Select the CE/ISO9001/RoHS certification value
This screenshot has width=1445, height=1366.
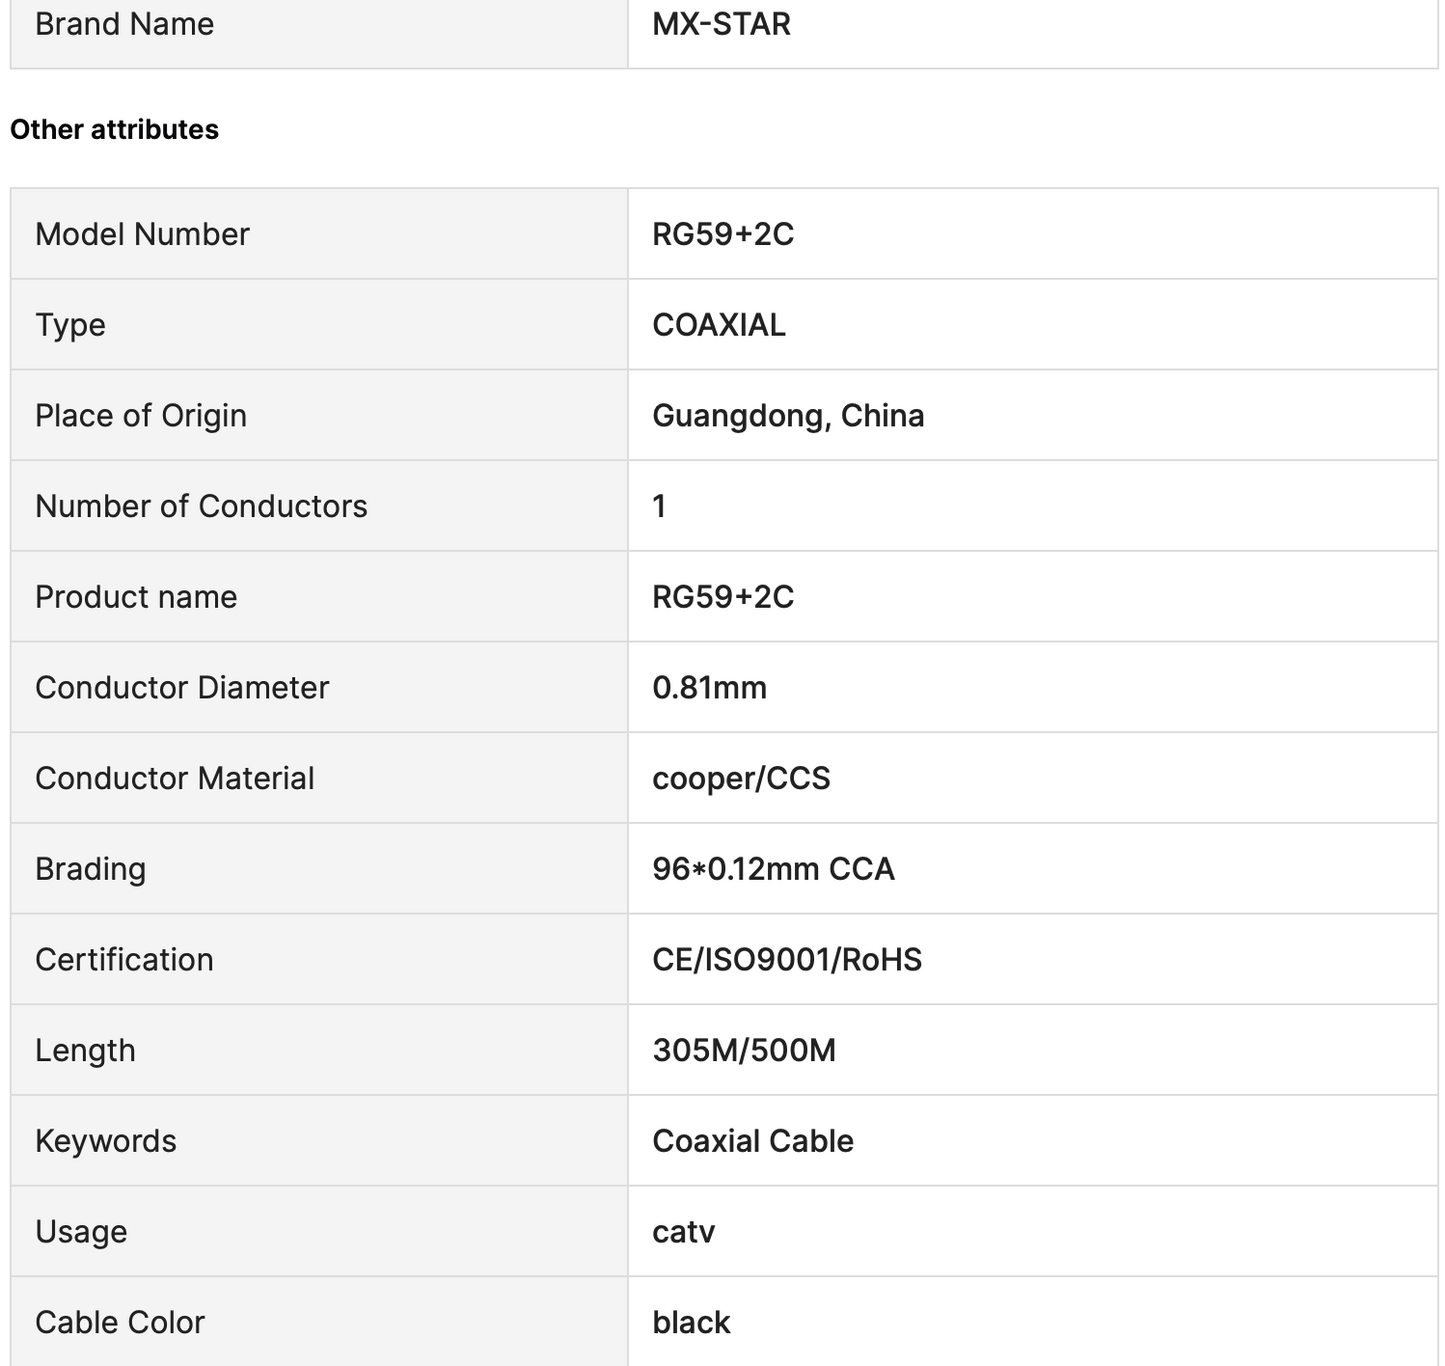click(787, 960)
